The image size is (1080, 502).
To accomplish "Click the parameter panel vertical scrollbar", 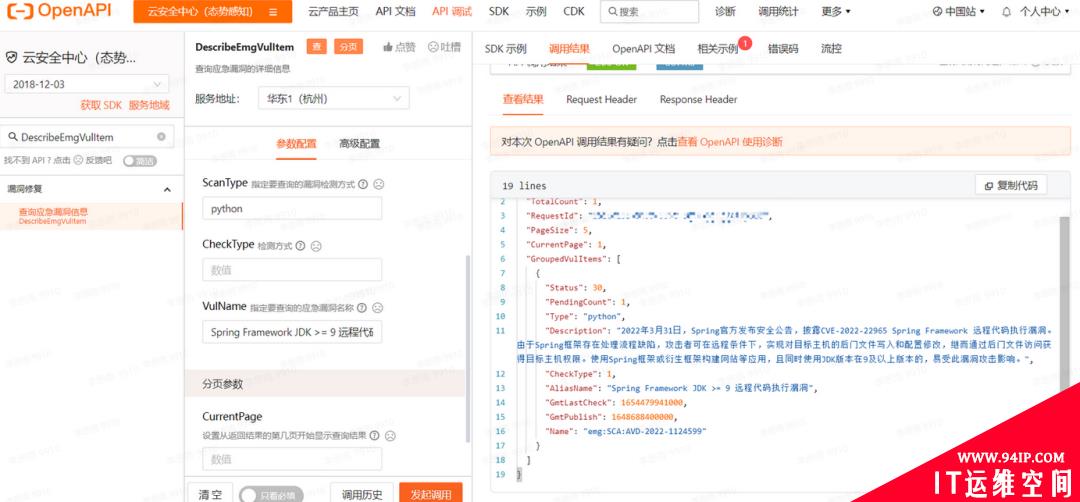I will pyautogui.click(x=468, y=348).
